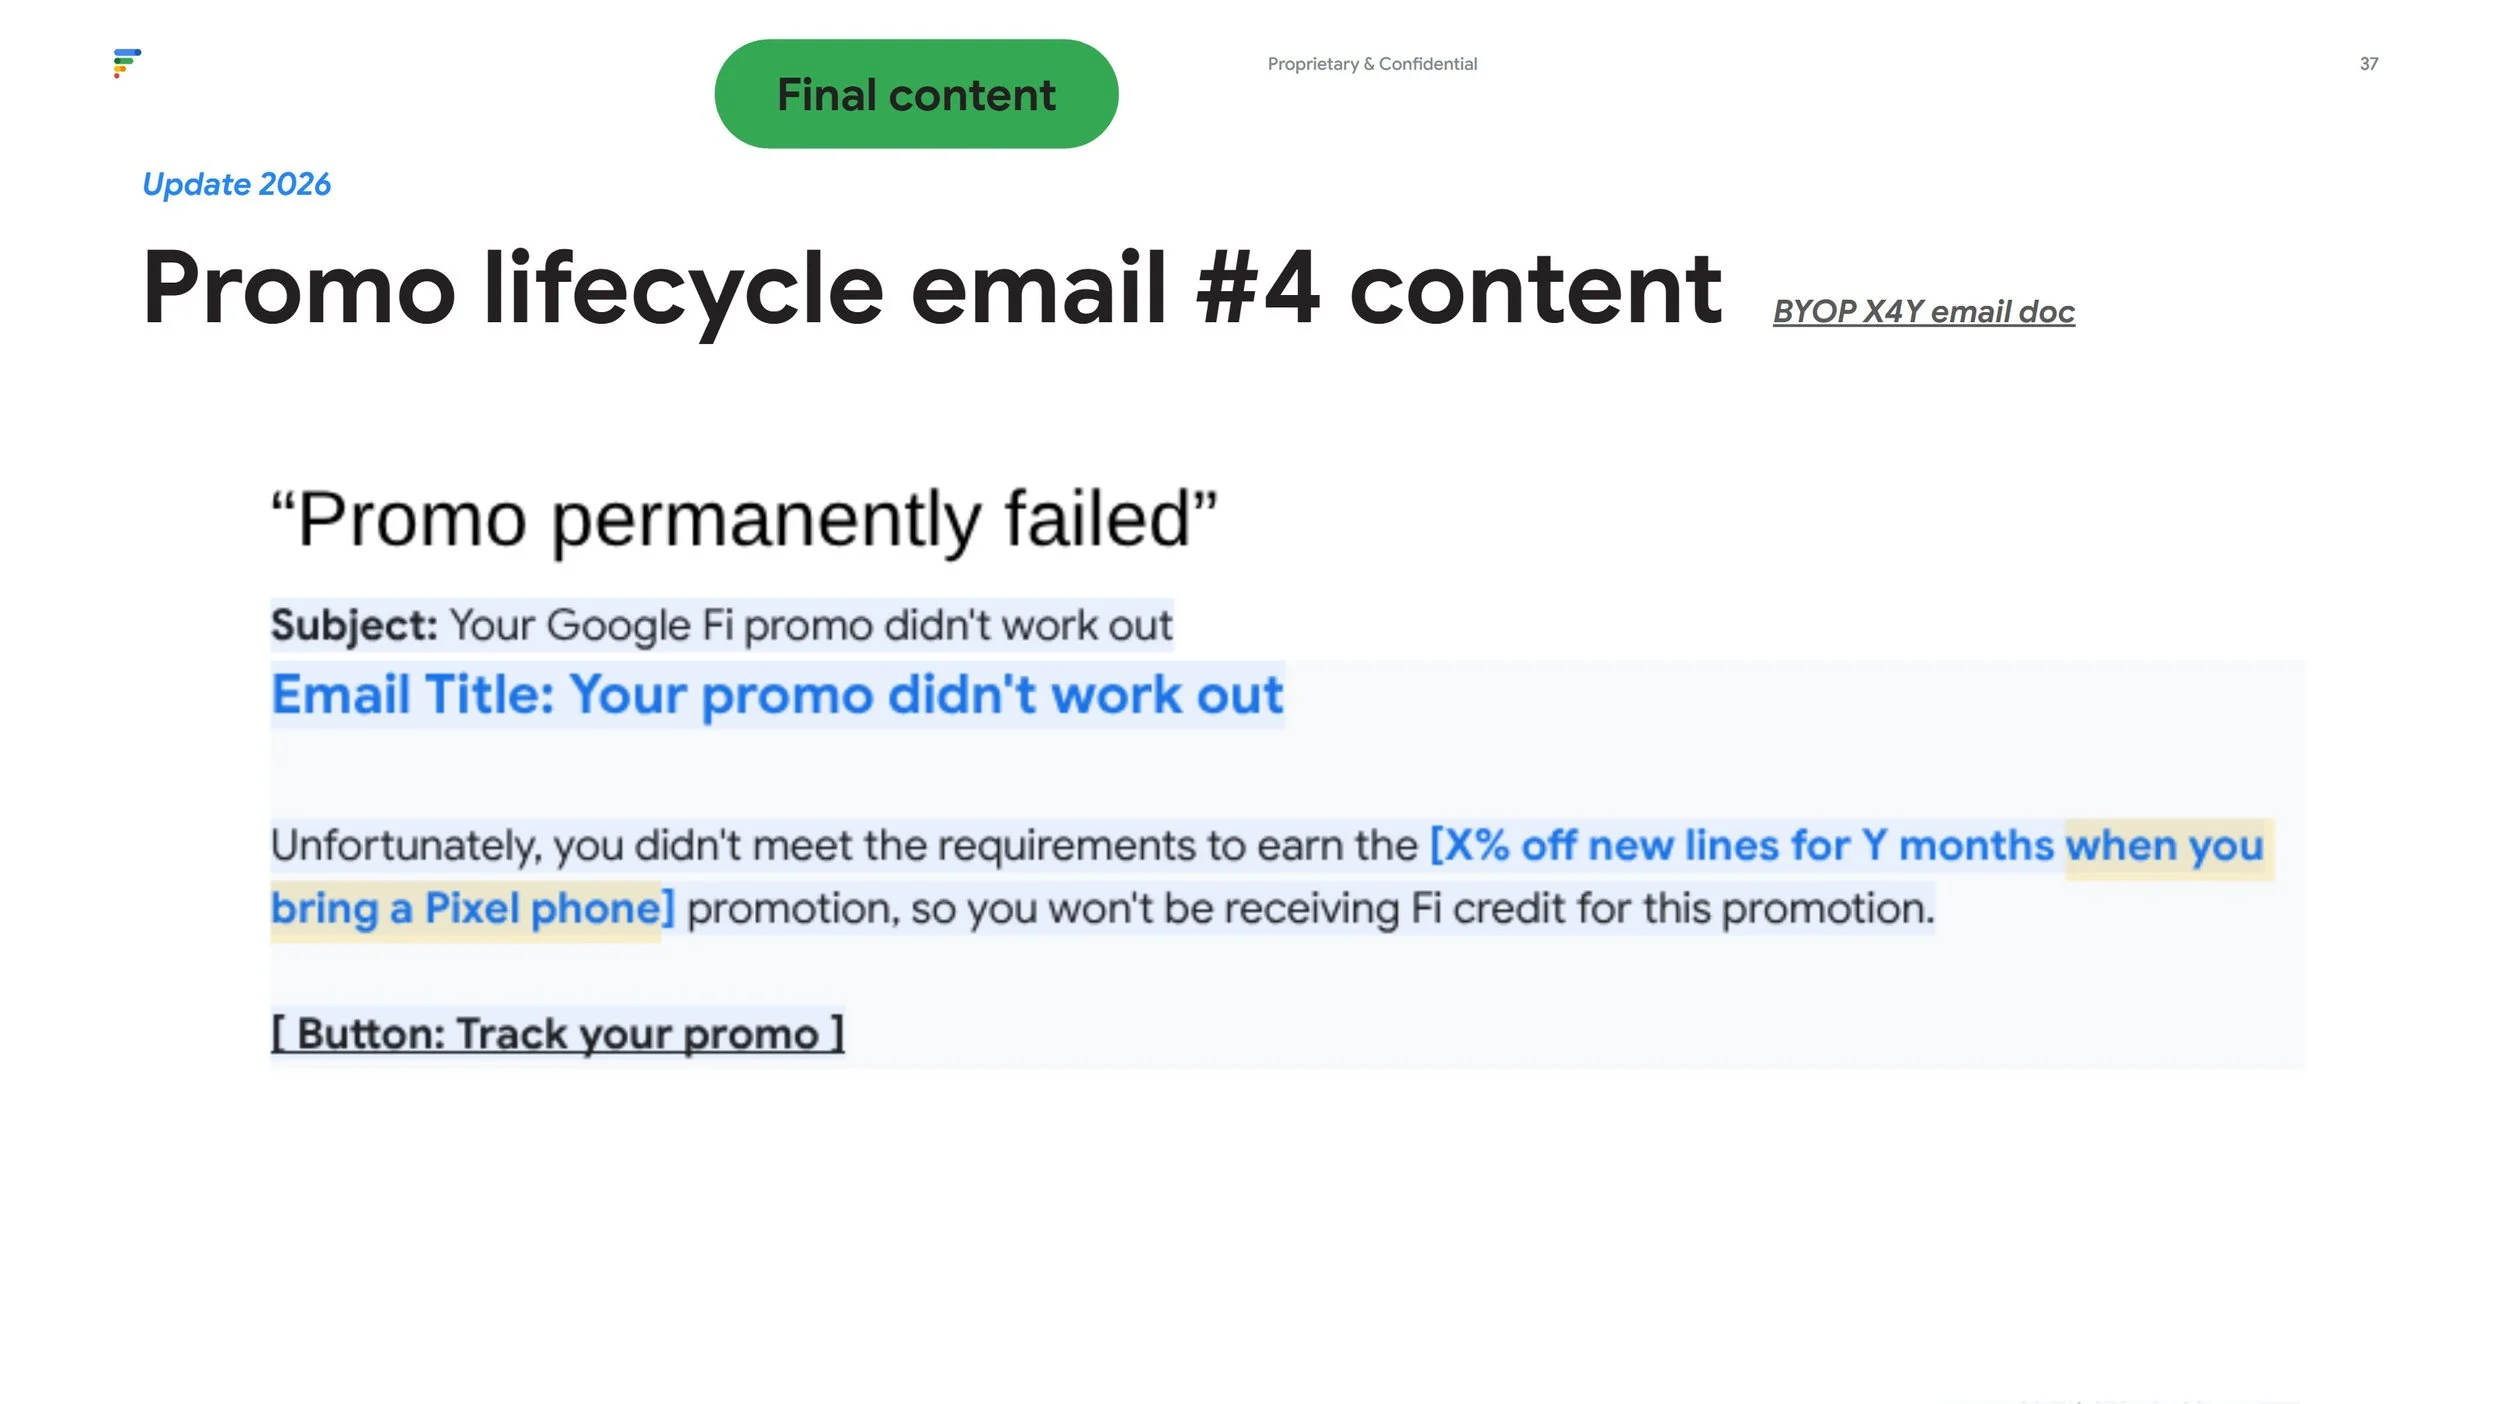Click "didn't meet the requirements" phrase

[x=916, y=846]
